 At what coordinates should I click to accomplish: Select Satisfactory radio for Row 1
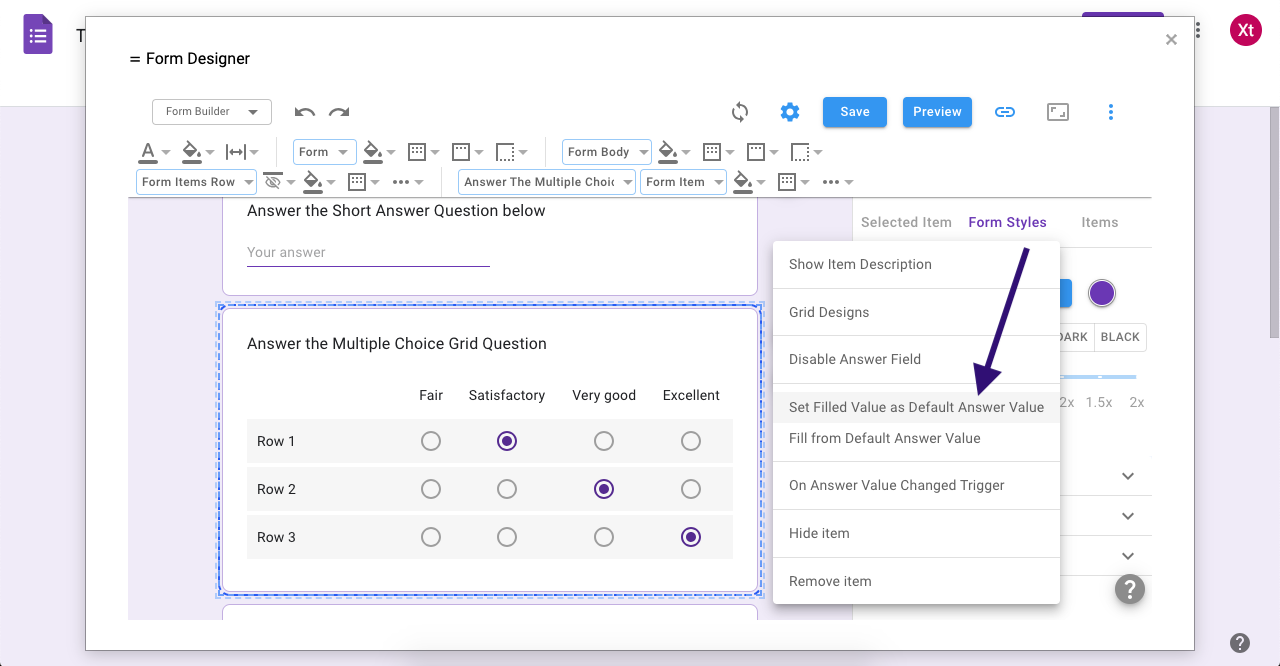click(507, 441)
